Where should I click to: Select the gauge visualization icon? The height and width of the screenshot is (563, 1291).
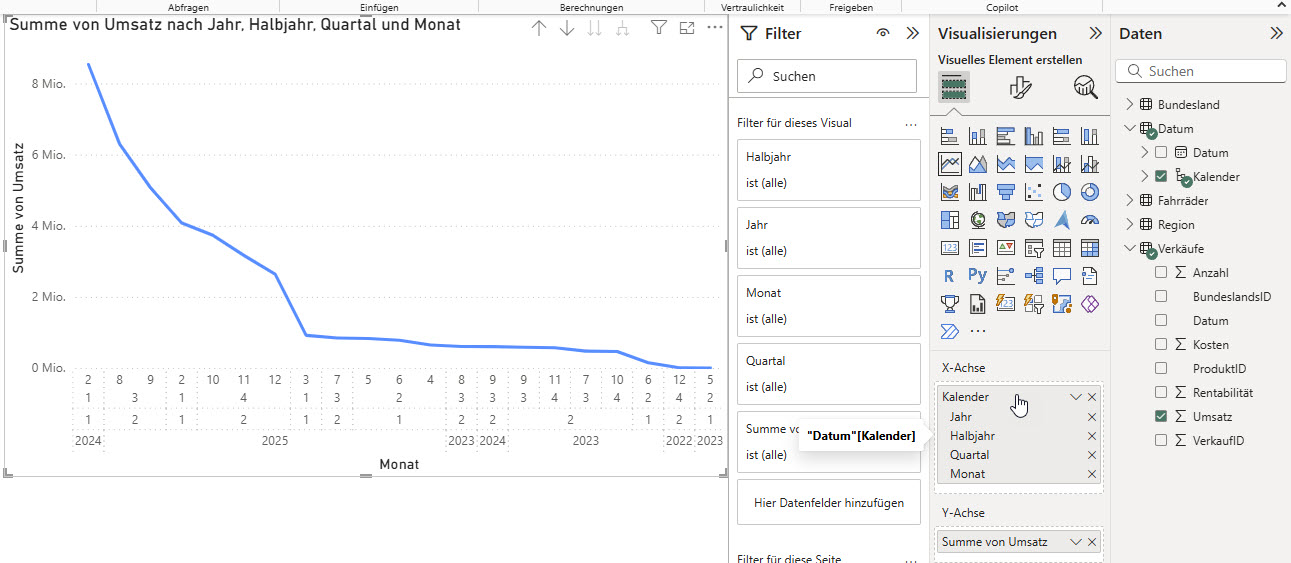[1090, 220]
